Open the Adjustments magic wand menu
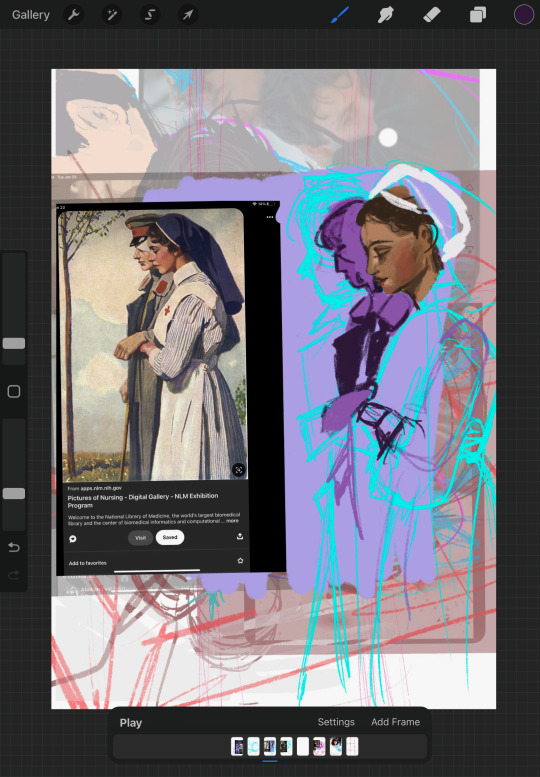 112,15
